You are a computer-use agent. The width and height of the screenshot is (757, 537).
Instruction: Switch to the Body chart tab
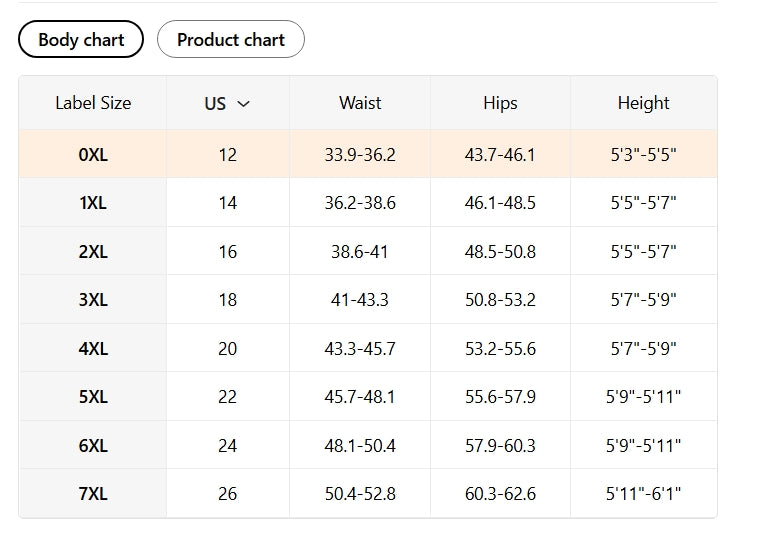(x=81, y=40)
